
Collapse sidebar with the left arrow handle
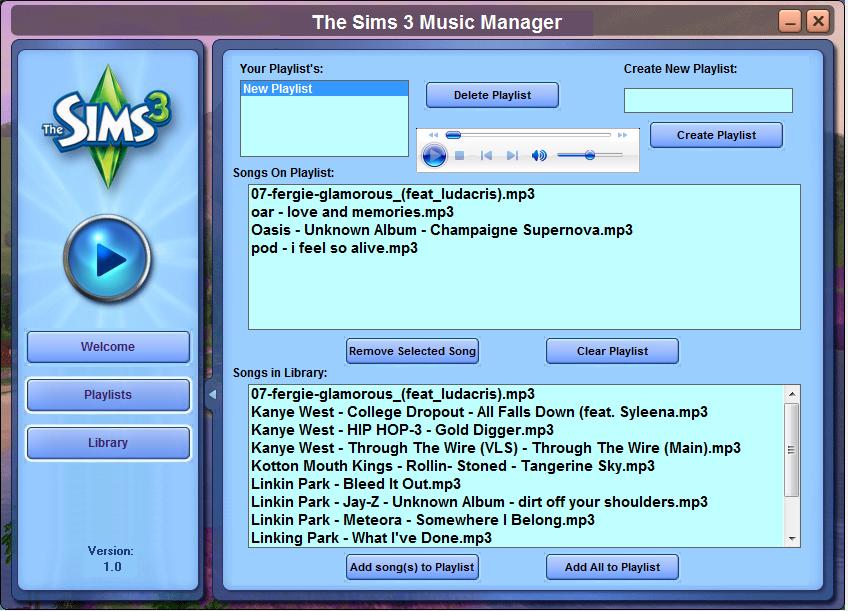tap(213, 395)
